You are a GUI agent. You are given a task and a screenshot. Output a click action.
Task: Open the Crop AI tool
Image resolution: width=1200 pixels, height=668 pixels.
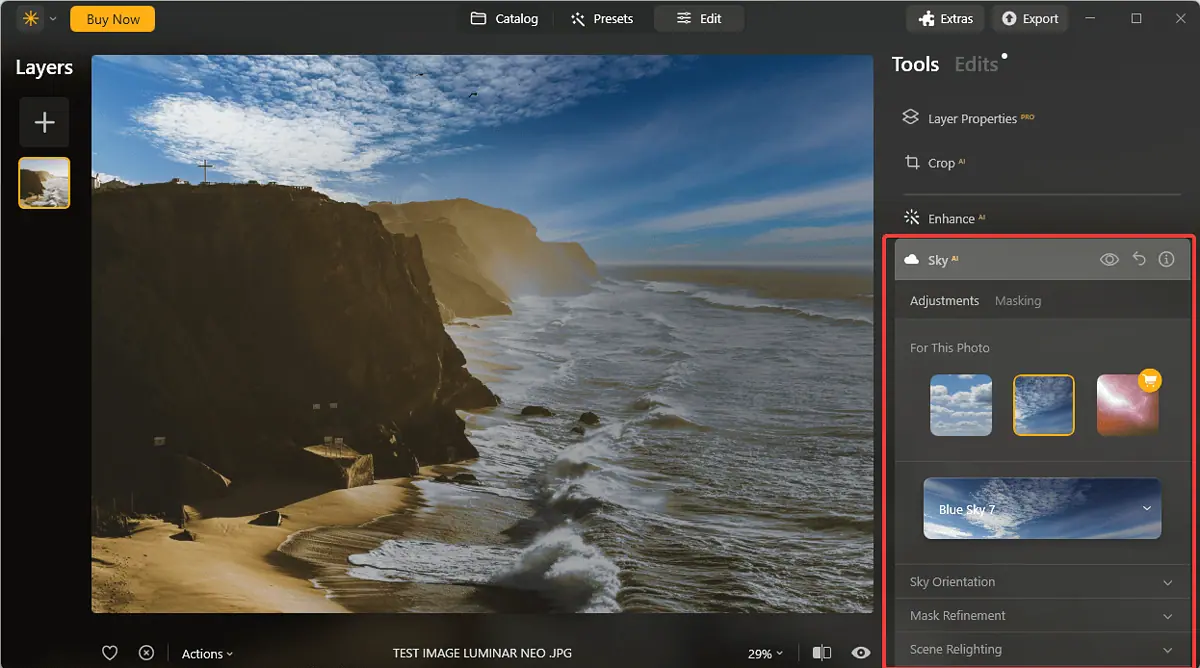tap(940, 163)
